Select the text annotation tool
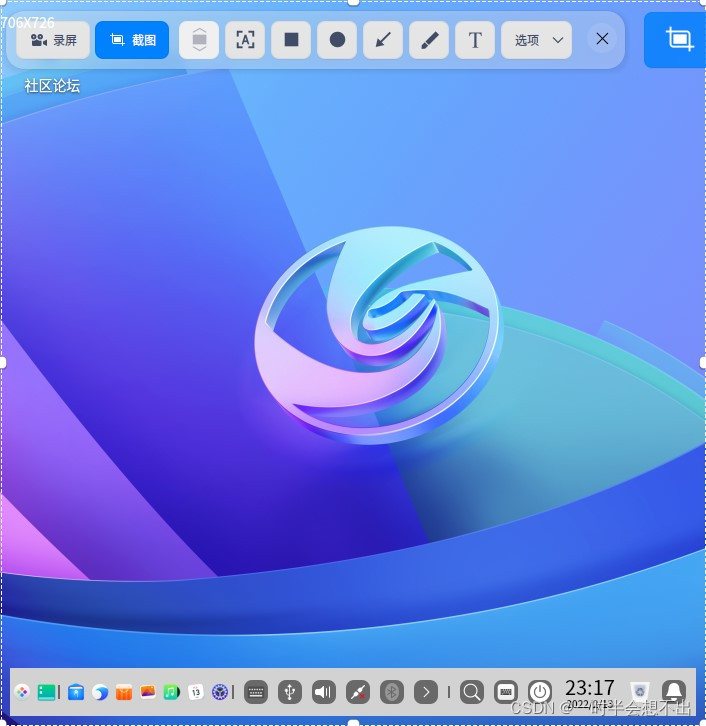Screen dimensions: 706x726 pos(475,40)
